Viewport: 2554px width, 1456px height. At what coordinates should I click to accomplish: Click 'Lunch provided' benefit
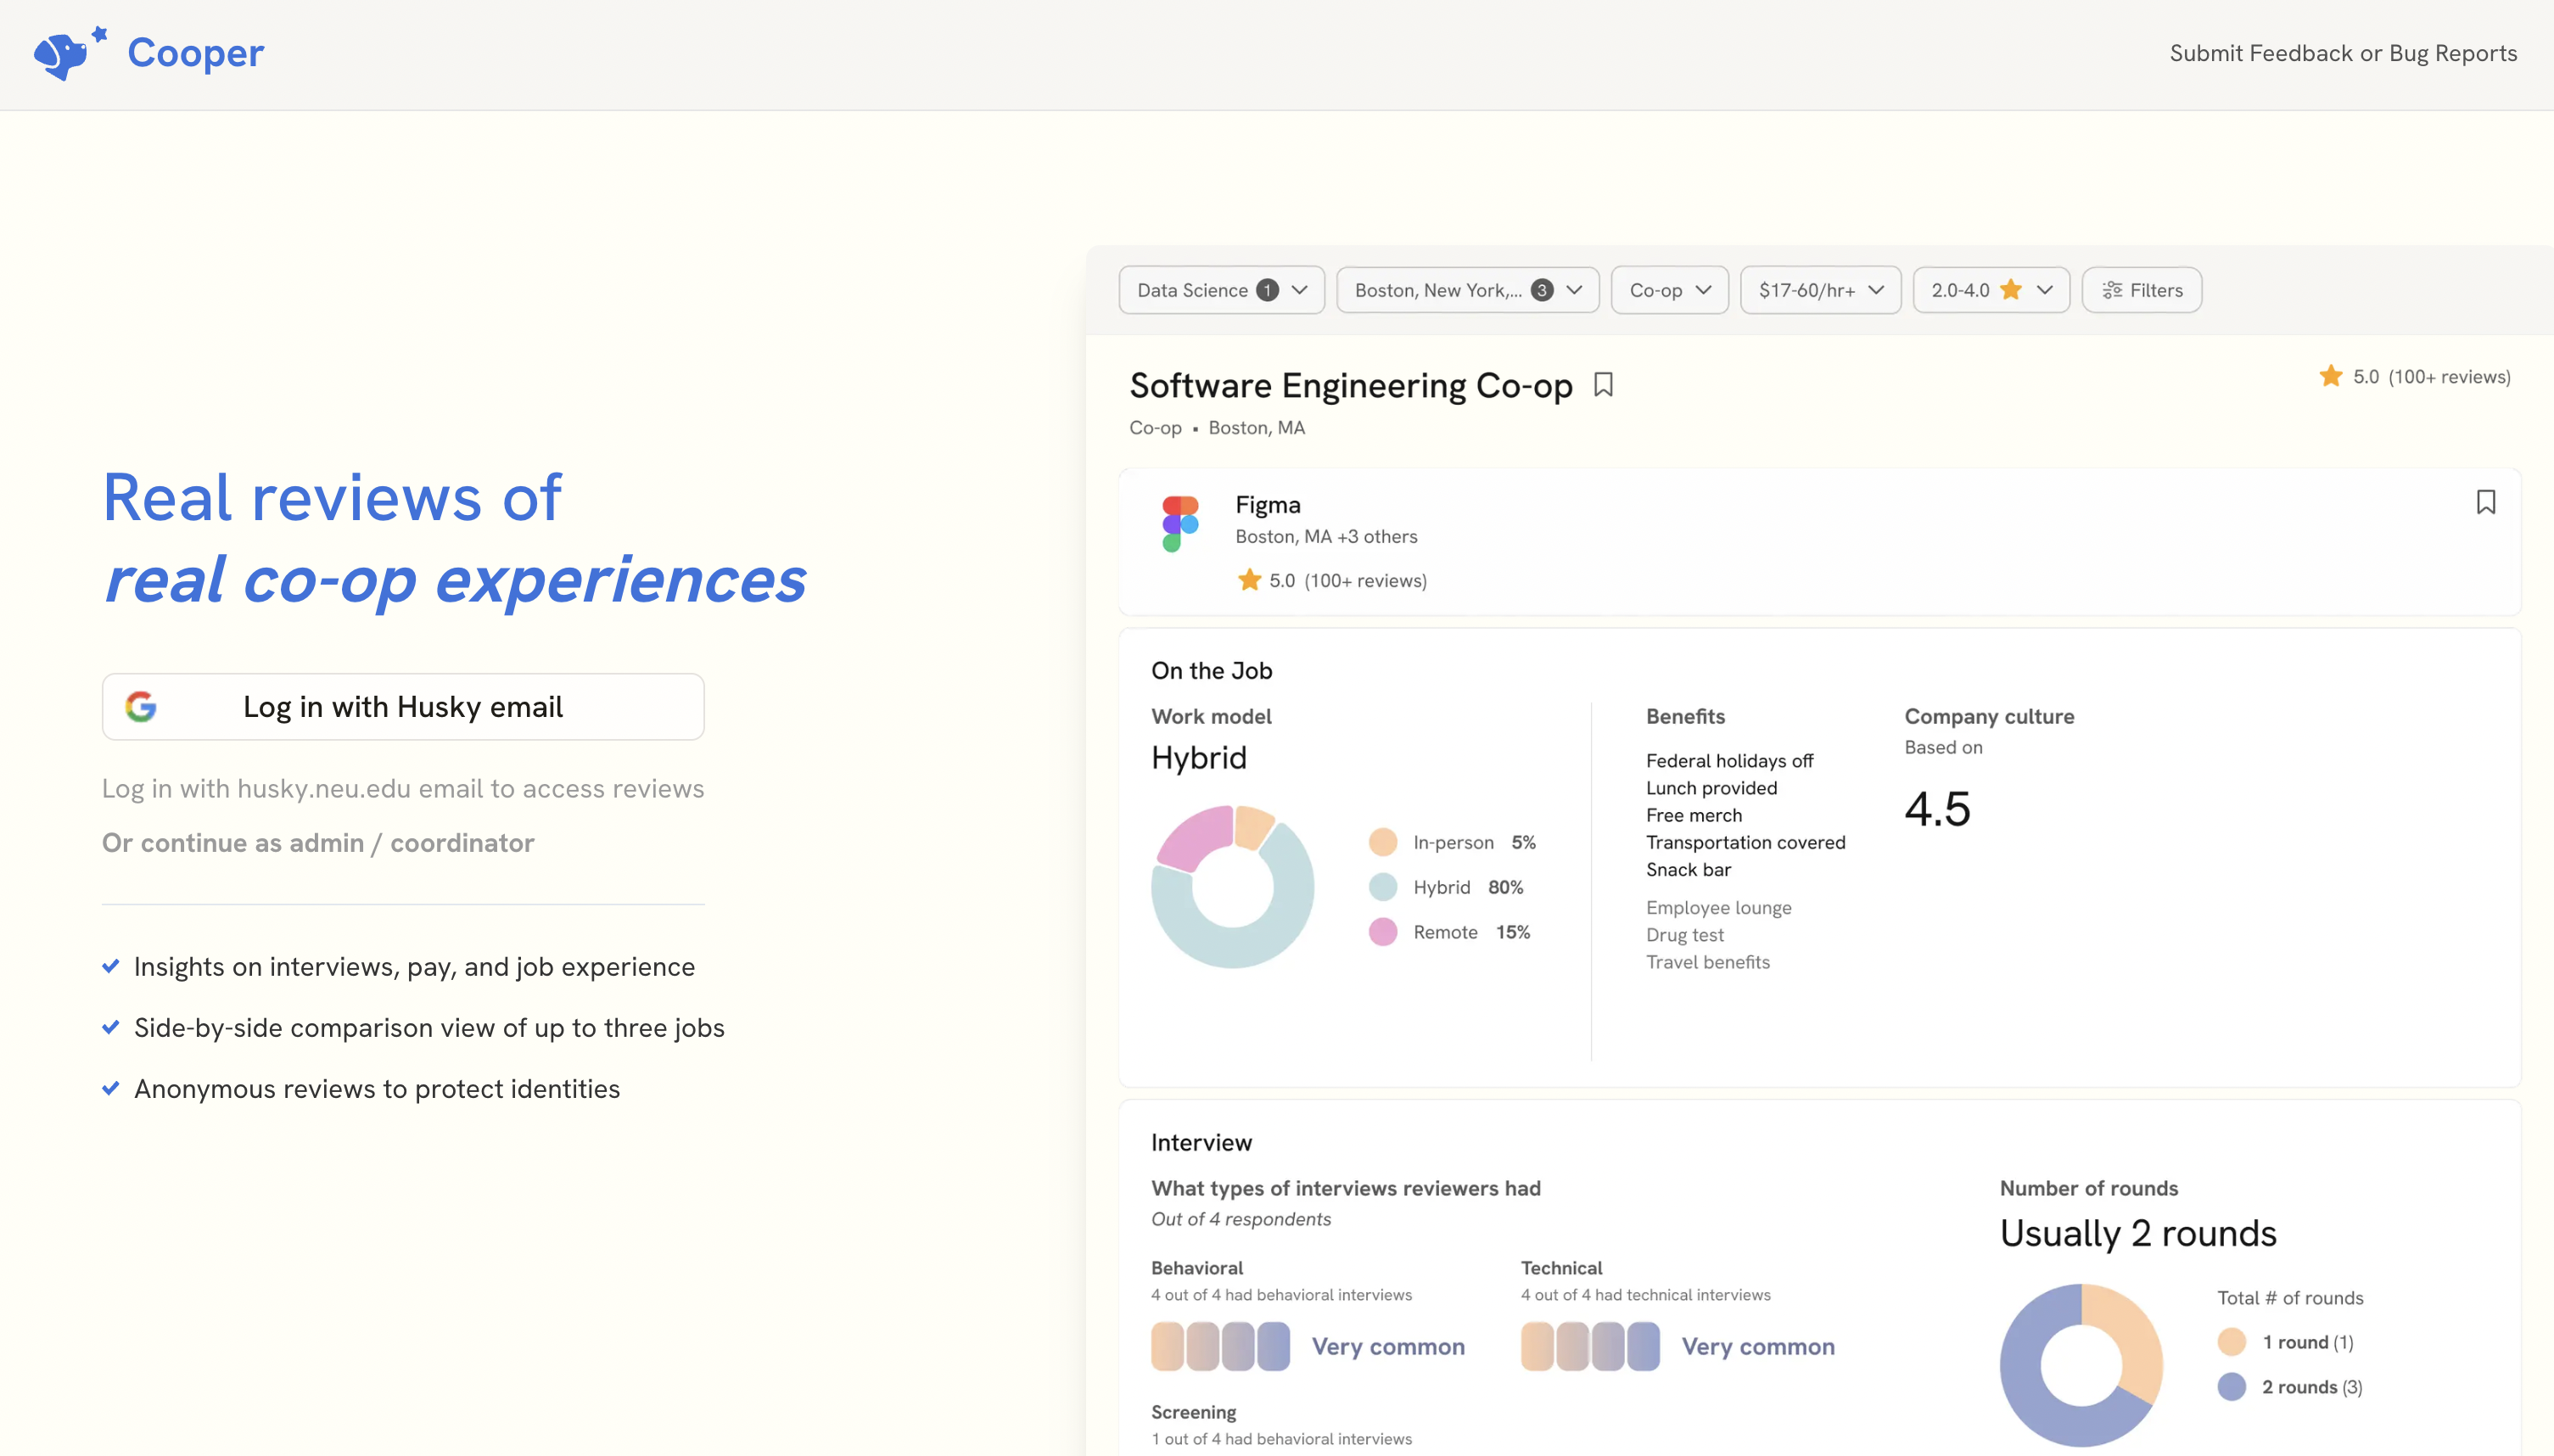coord(1712,788)
